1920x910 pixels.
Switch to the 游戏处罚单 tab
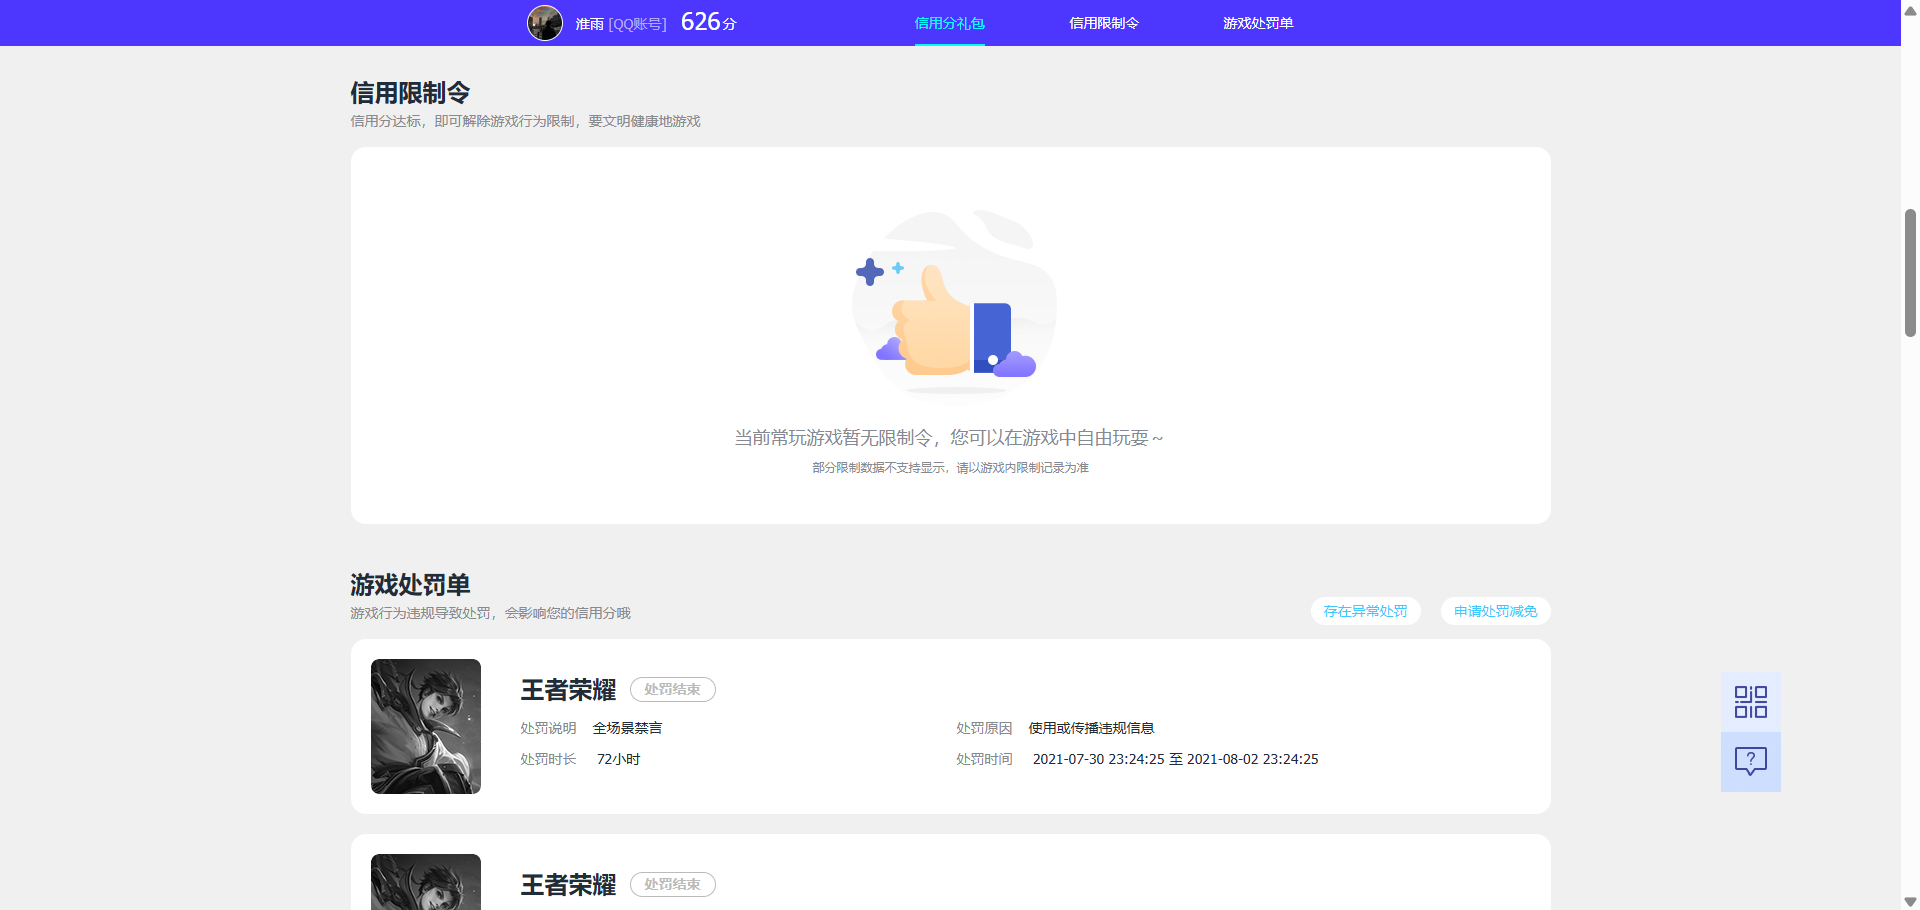click(x=1258, y=23)
